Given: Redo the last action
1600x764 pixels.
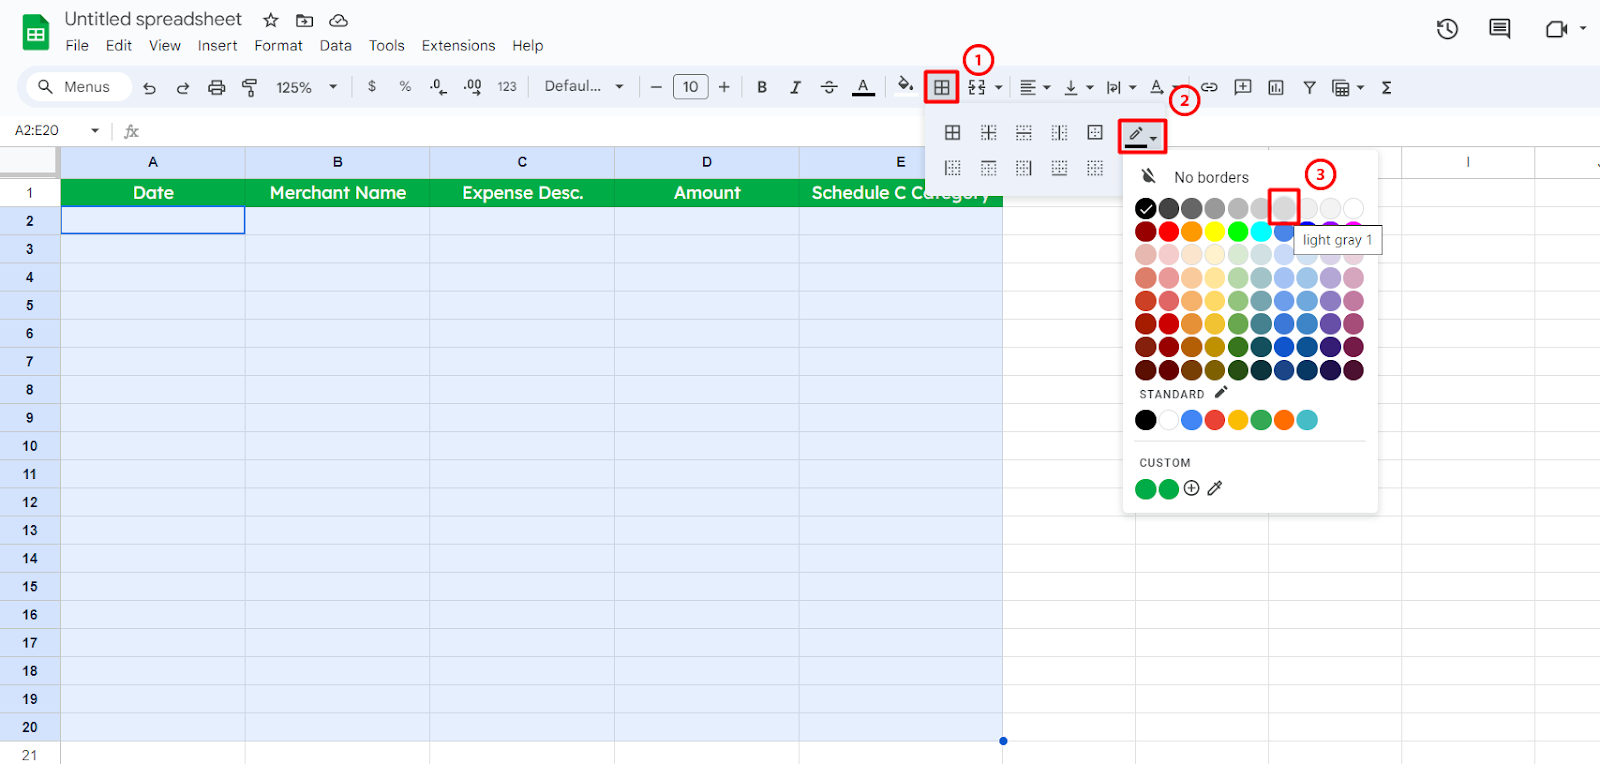Looking at the screenshot, I should coord(183,88).
